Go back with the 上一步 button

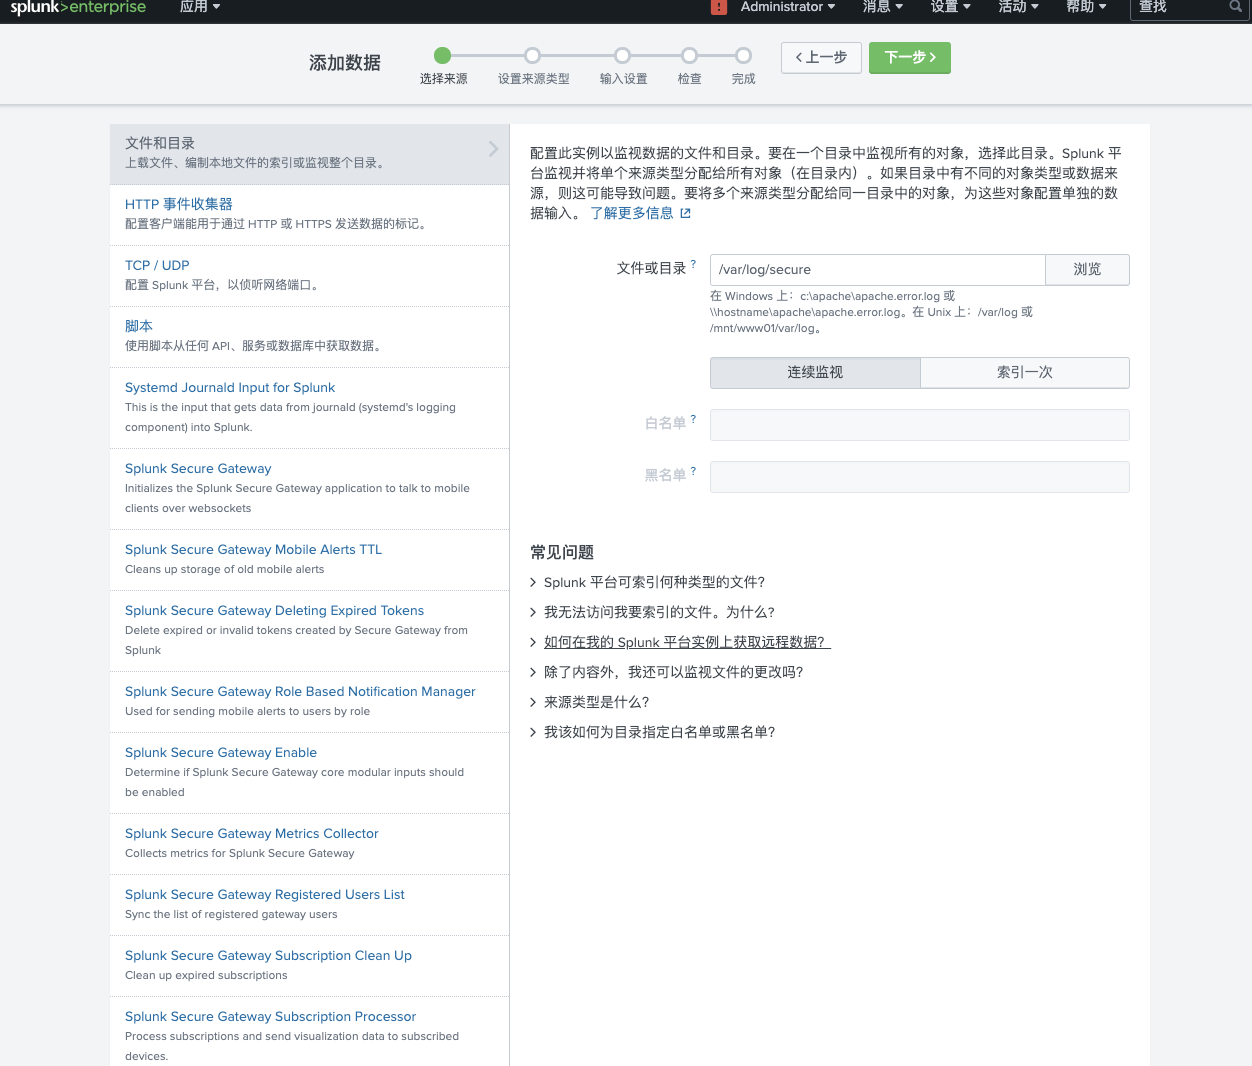click(821, 58)
